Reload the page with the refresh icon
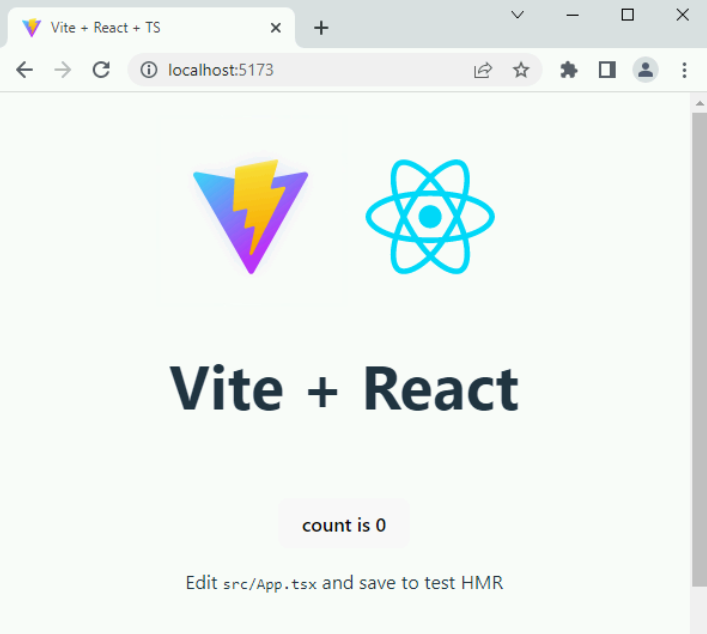 [101, 70]
